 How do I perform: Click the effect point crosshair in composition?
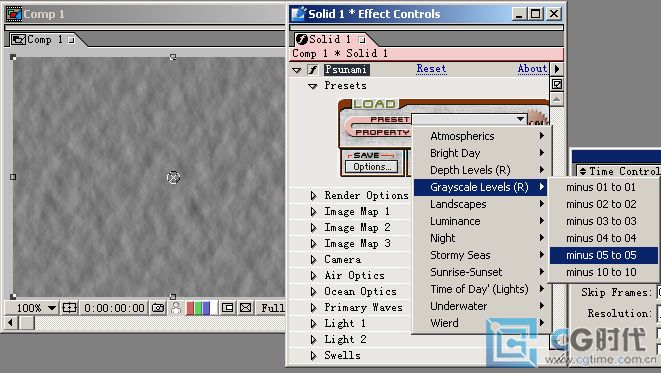(x=173, y=177)
